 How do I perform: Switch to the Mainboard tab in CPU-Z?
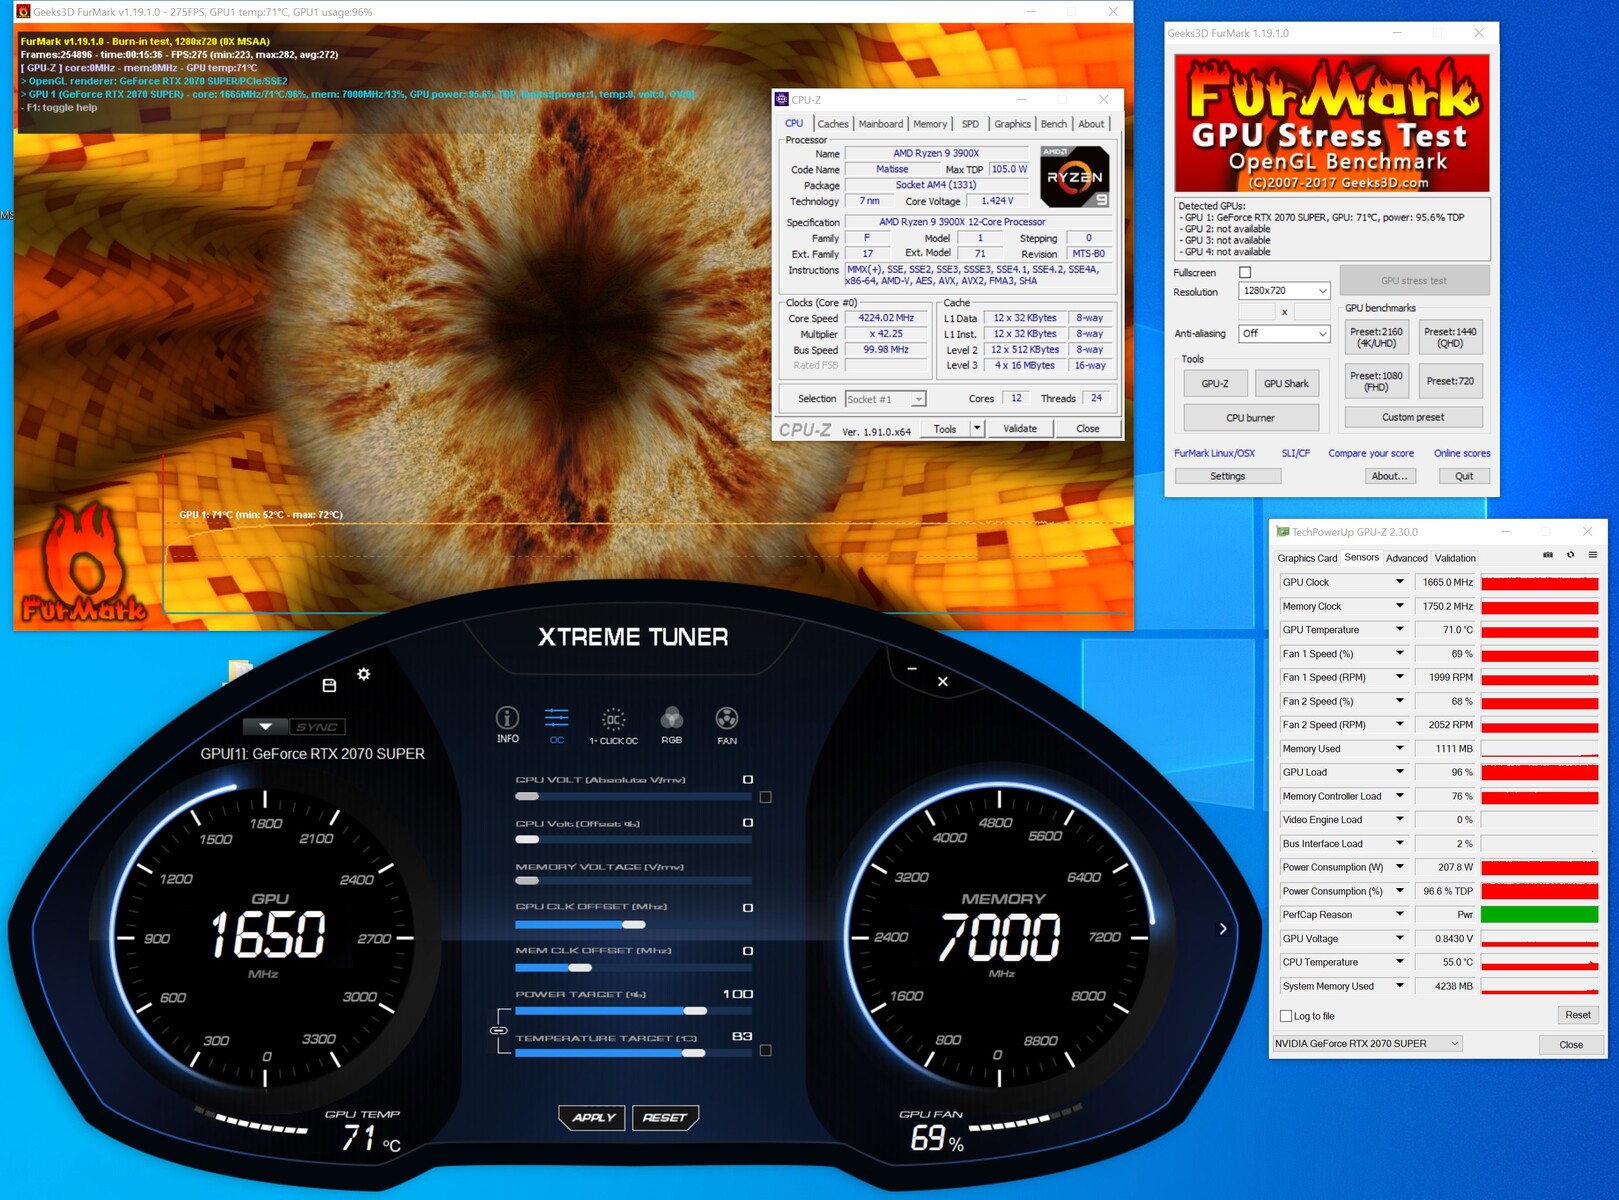coord(880,124)
